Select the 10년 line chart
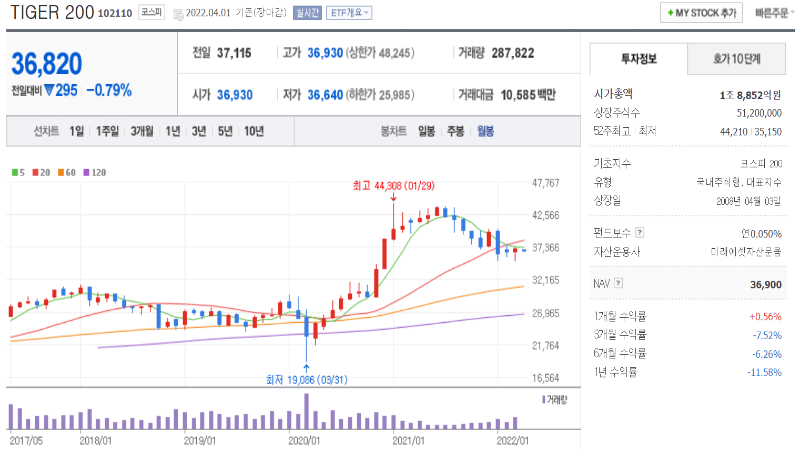The height and width of the screenshot is (450, 800). 254,132
